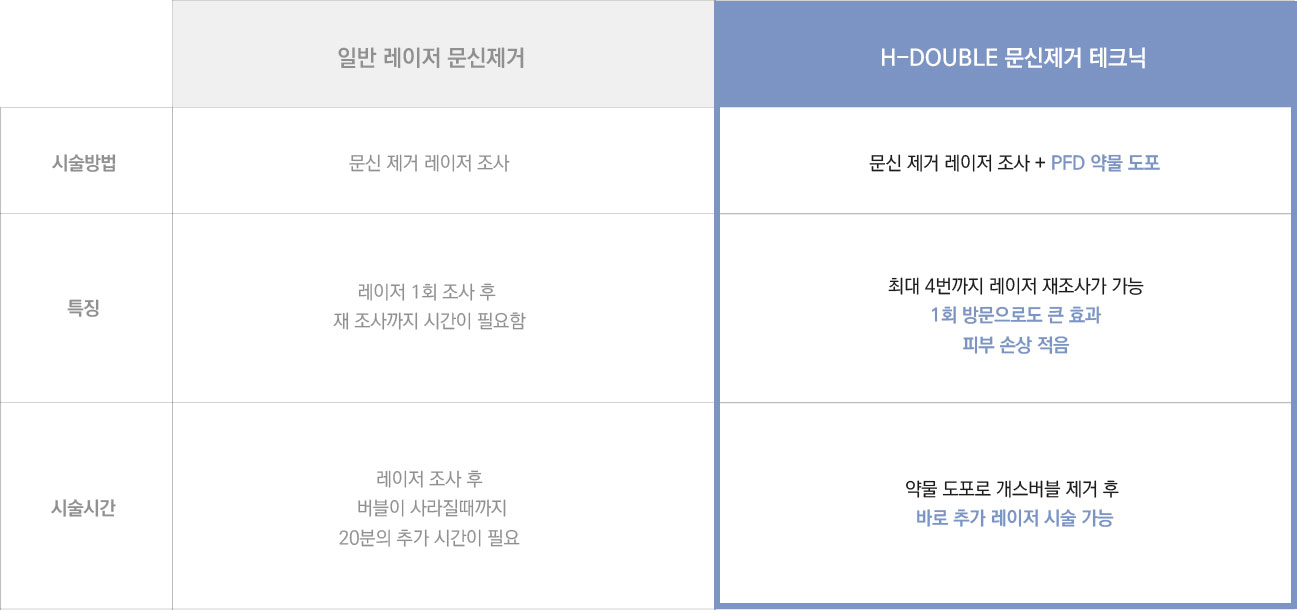Click the text 20분의 추가 시간이 필요

click(x=429, y=538)
